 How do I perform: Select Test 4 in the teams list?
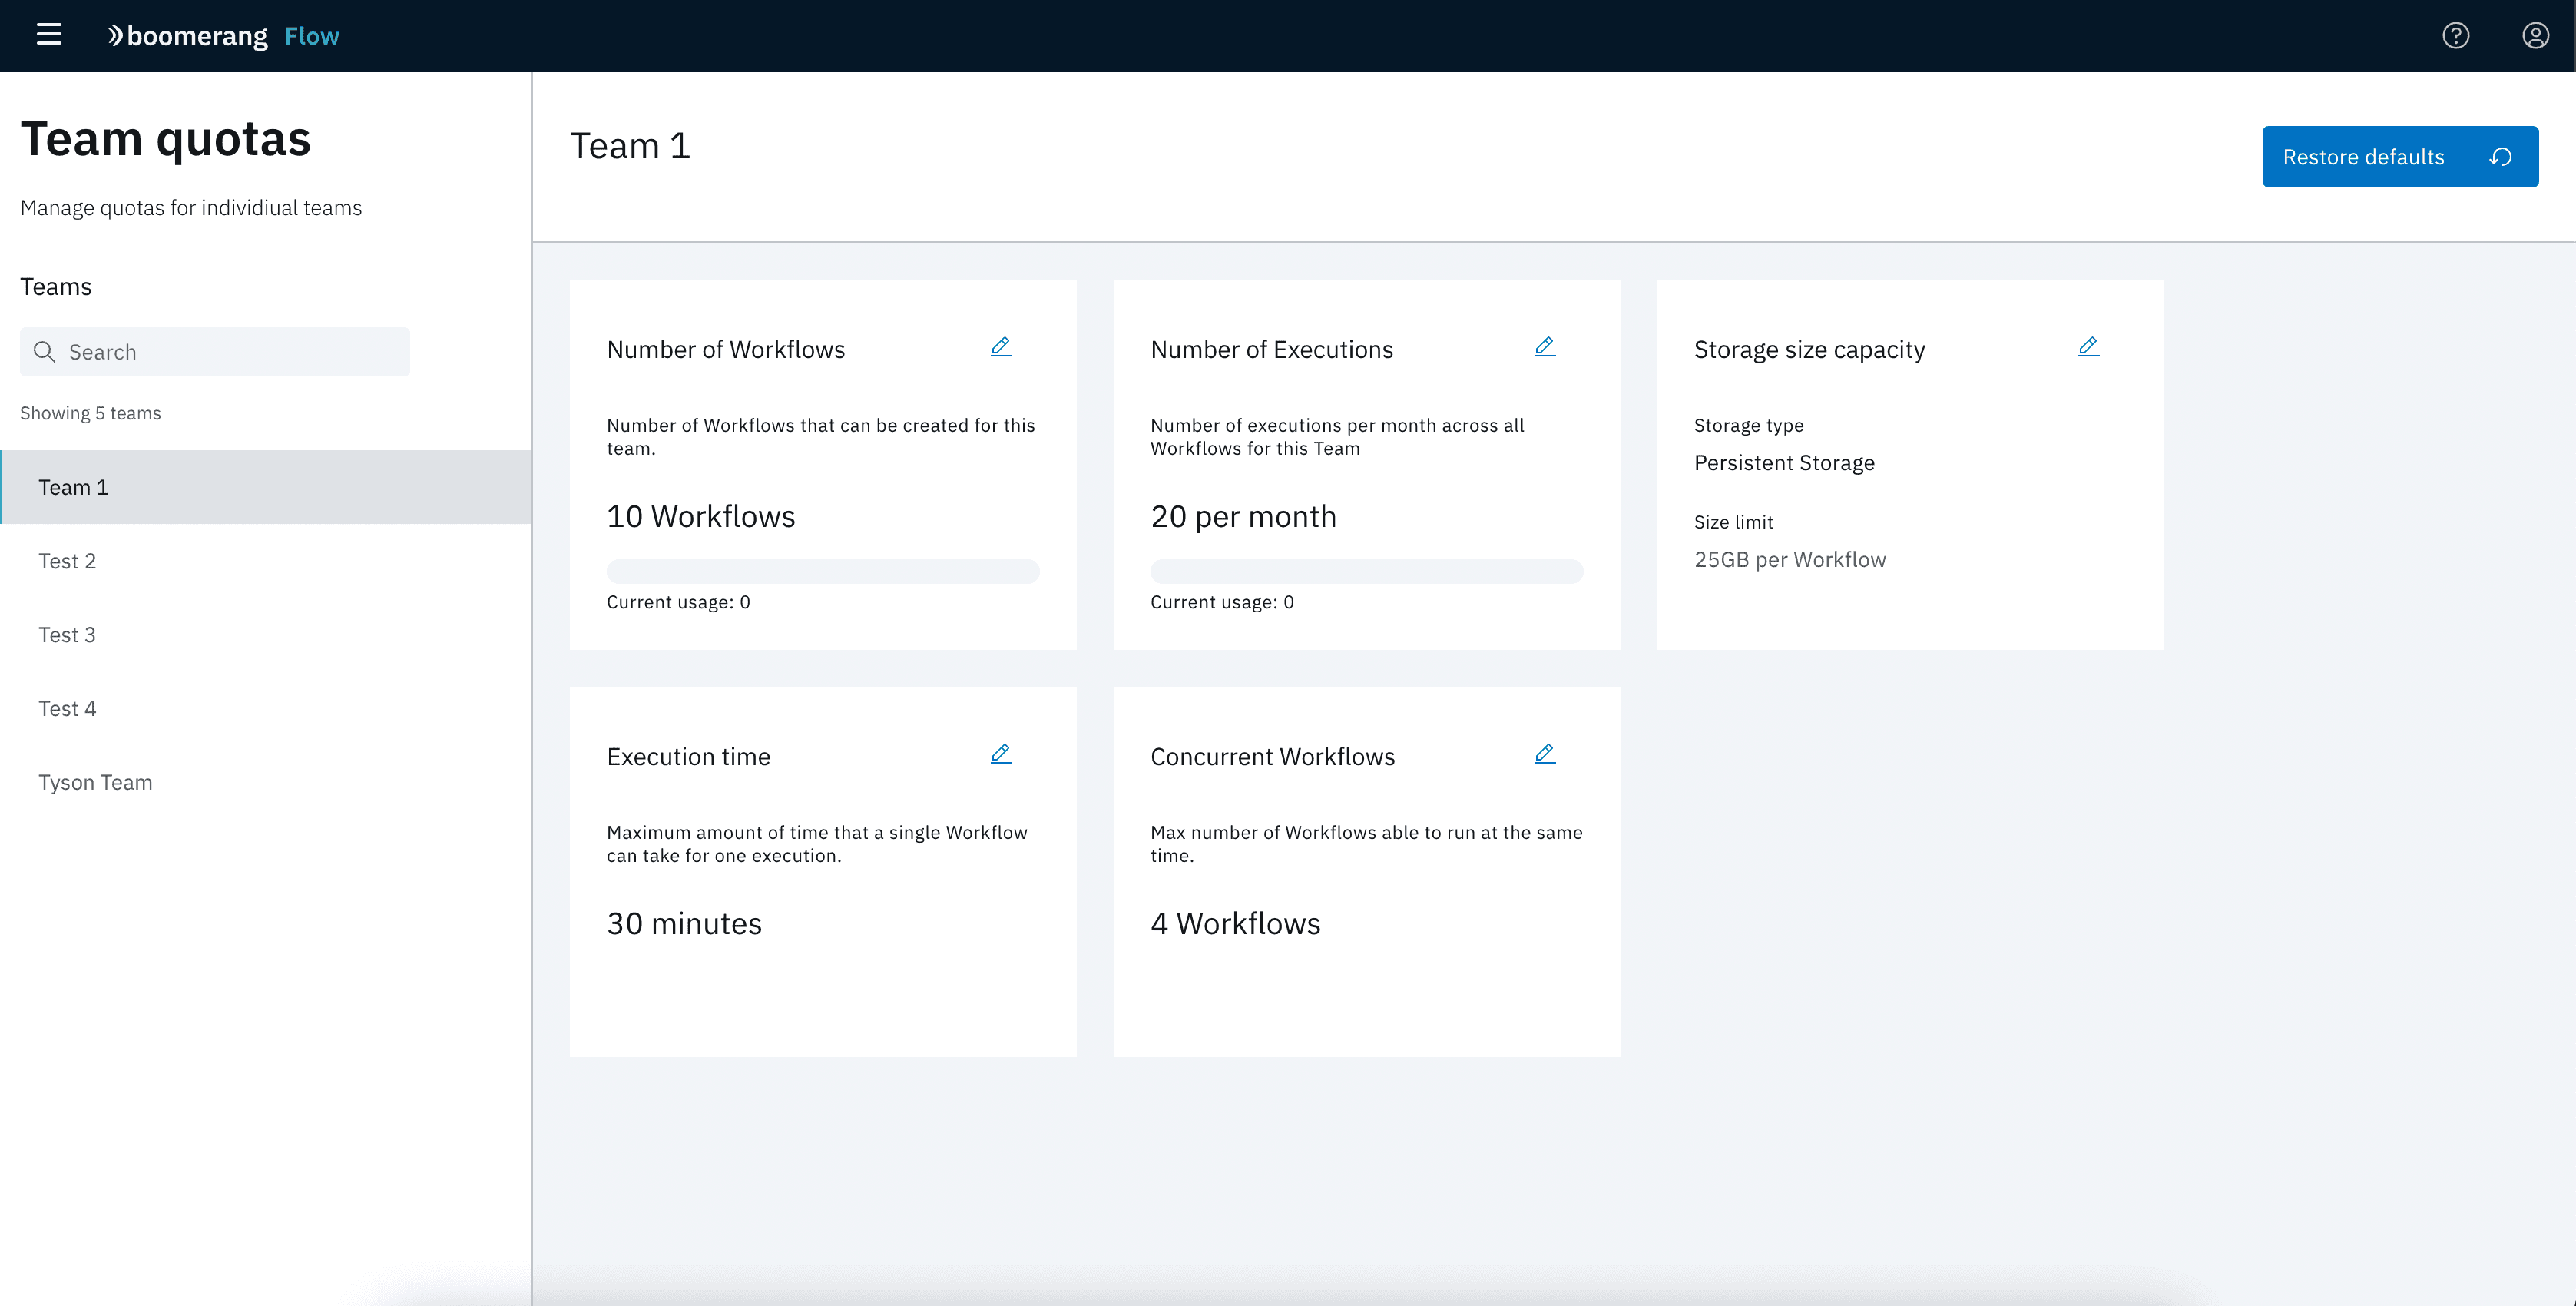tap(266, 709)
